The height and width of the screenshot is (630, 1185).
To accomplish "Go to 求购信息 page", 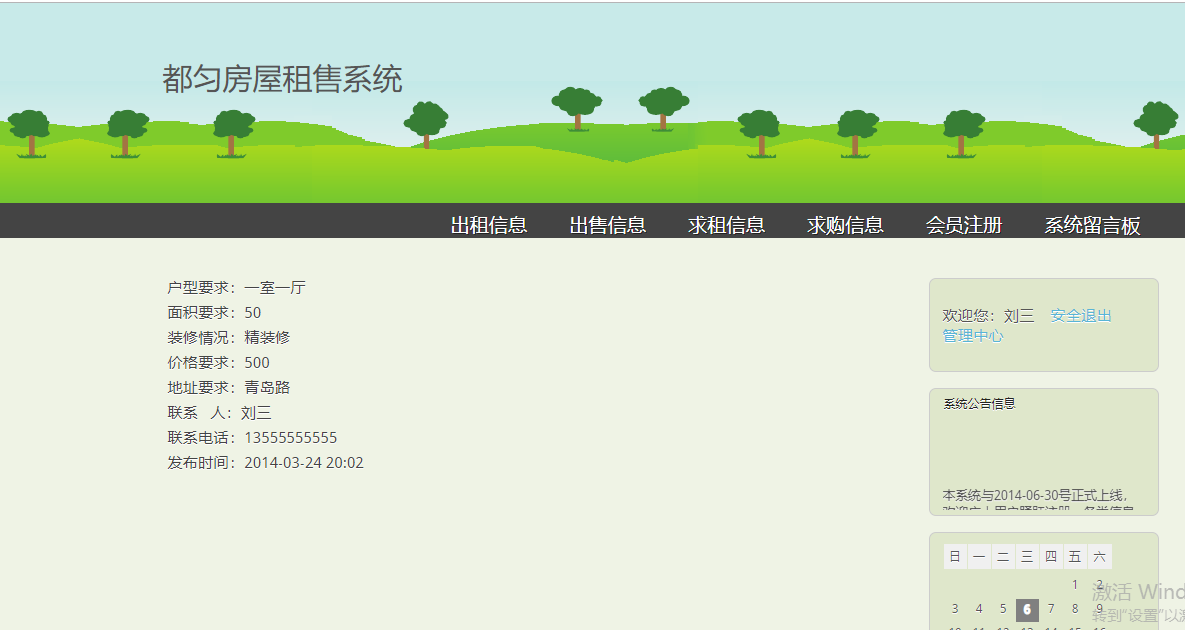I will point(845,225).
